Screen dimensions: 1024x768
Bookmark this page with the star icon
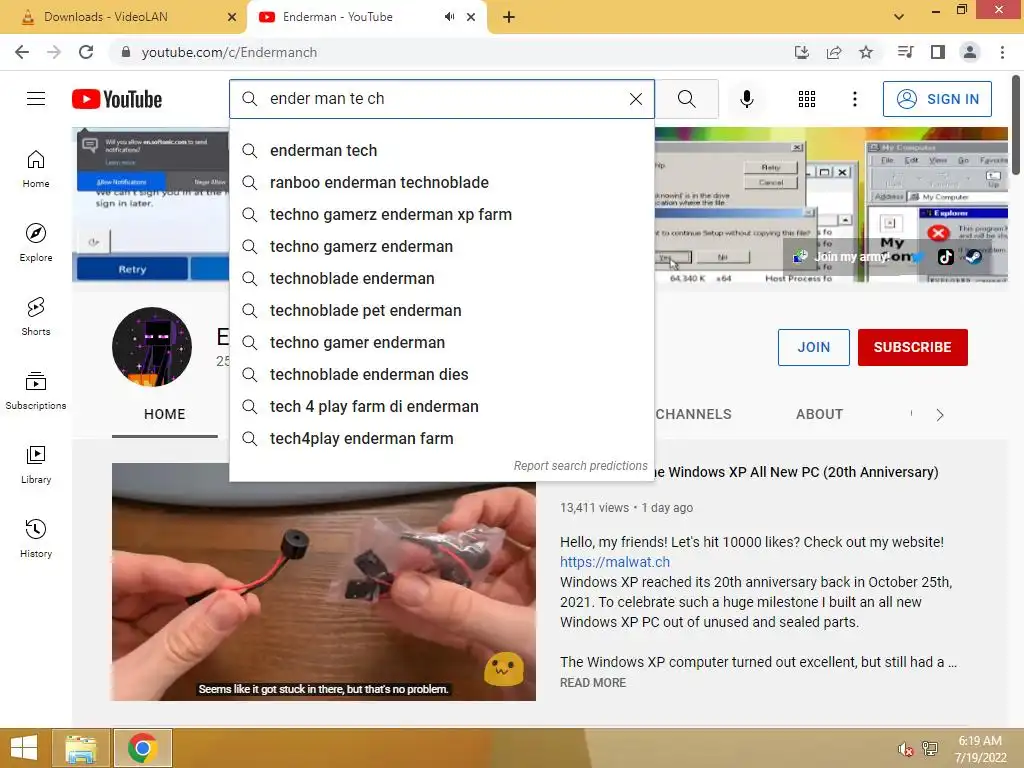pos(865,52)
